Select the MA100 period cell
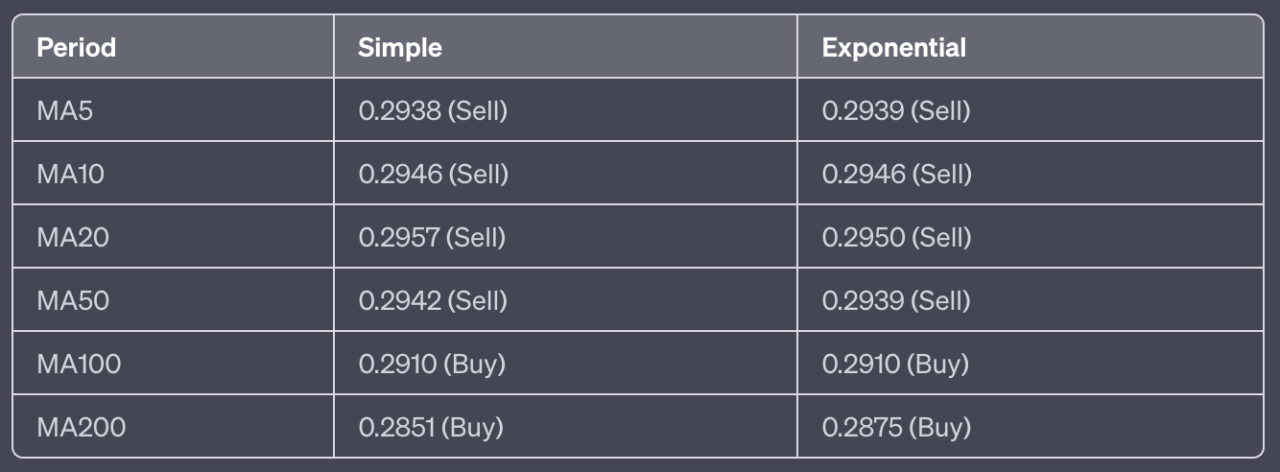This screenshot has height=472, width=1280. tap(79, 364)
